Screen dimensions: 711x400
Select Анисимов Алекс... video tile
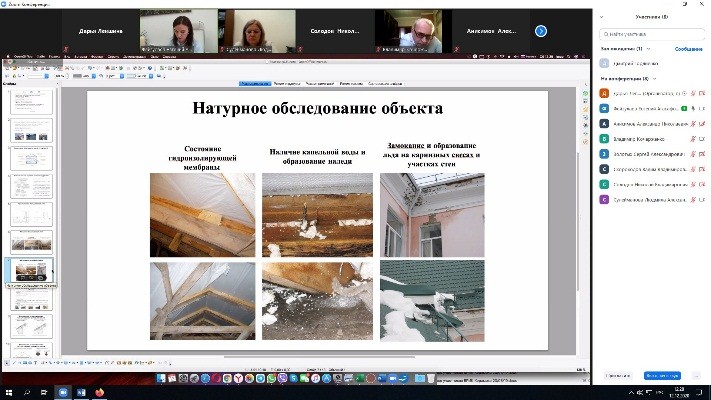(x=491, y=31)
